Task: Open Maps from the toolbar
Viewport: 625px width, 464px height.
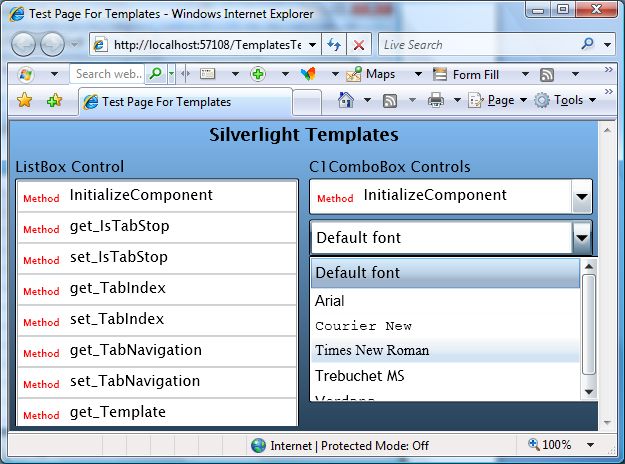Action: (371, 74)
